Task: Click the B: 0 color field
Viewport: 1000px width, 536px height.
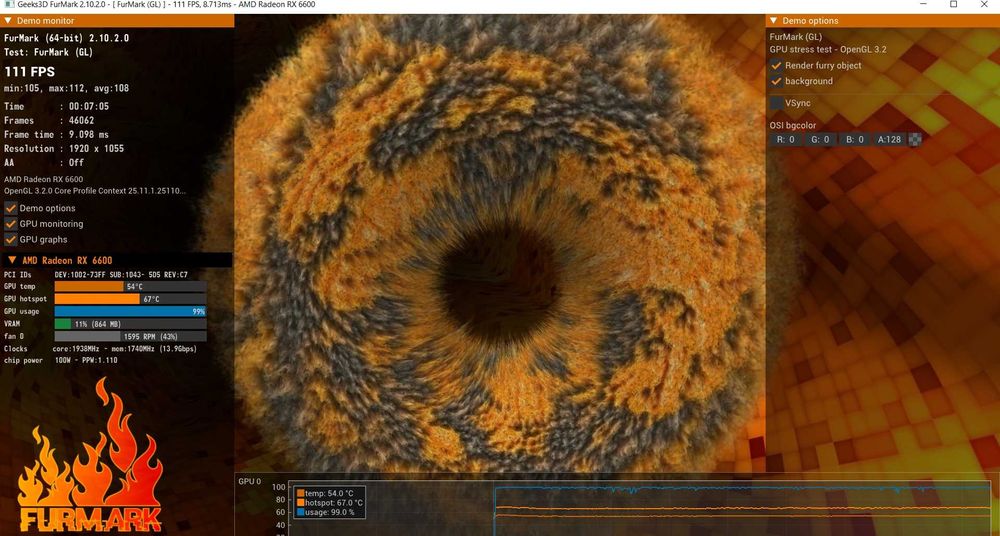Action: tap(855, 139)
